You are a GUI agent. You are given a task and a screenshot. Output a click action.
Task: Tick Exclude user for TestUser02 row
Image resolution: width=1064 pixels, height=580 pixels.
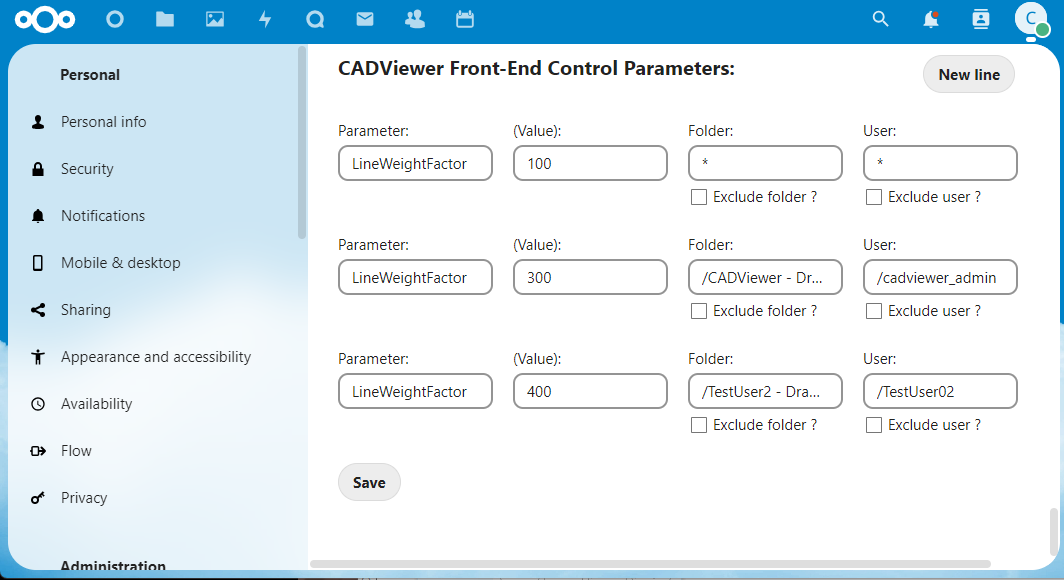(x=874, y=425)
